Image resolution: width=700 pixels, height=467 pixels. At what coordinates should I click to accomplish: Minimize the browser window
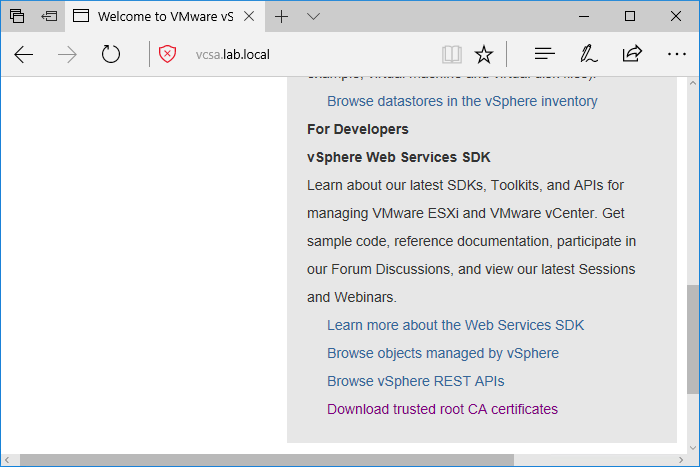click(584, 17)
